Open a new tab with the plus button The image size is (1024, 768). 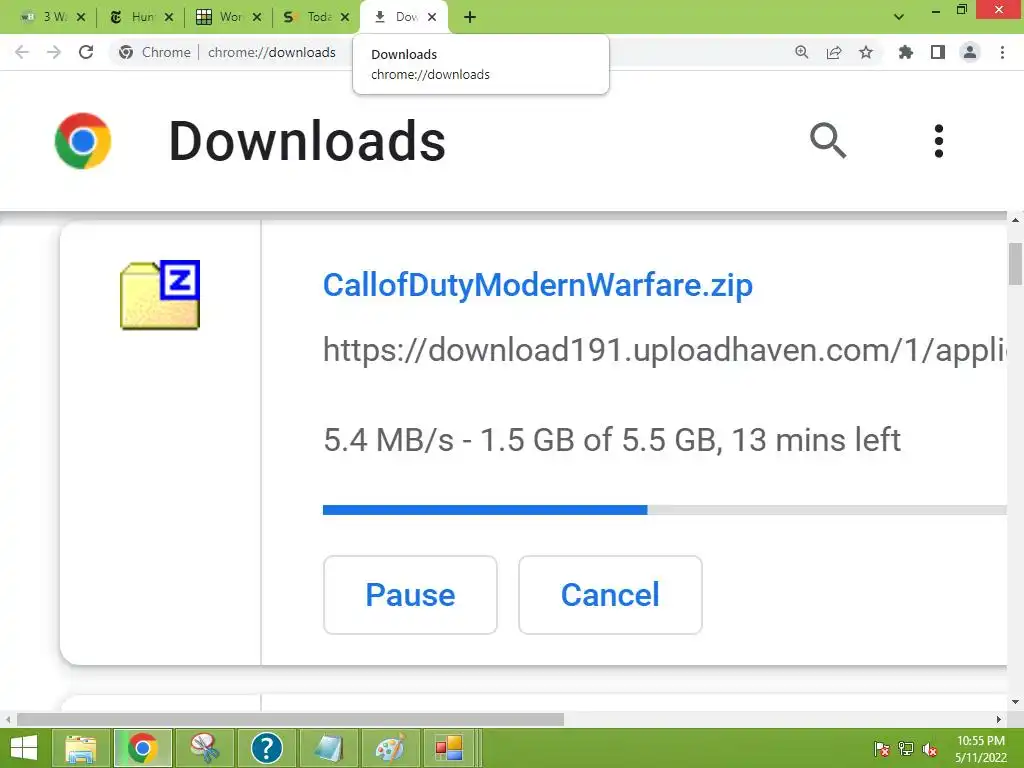(470, 17)
